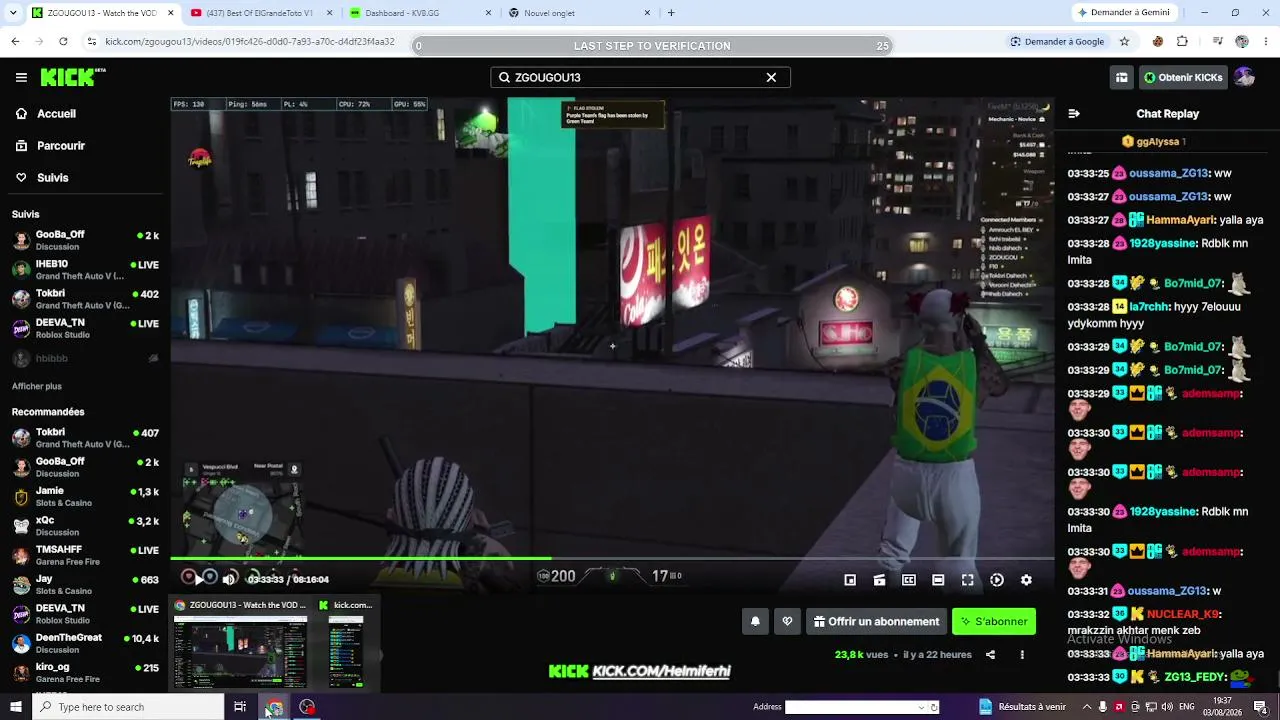The height and width of the screenshot is (720, 1280).
Task: Open TMSAHFF recommended channel
Action: point(85,556)
